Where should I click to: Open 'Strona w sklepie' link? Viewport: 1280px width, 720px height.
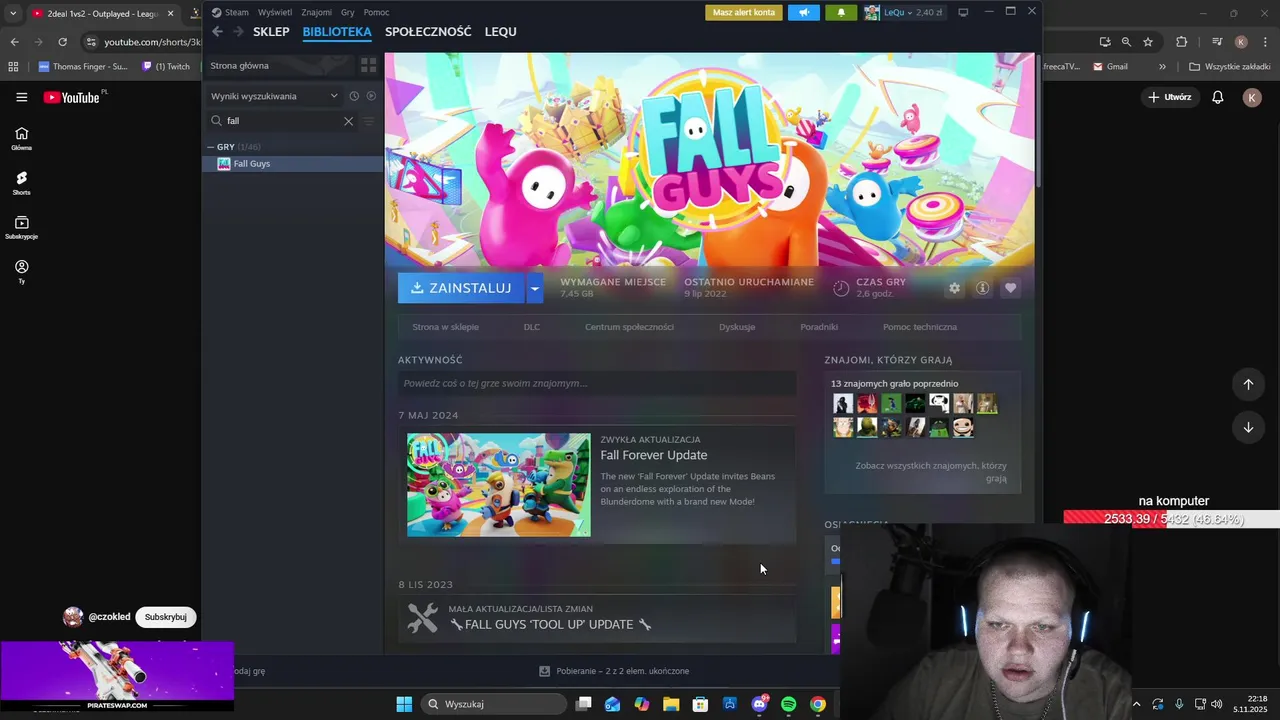click(x=445, y=327)
